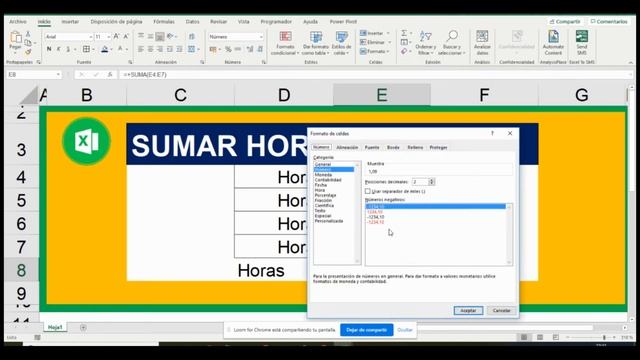This screenshot has height=360, width=640.
Task: Click the fill color bucket icon
Action: pos(104,49)
